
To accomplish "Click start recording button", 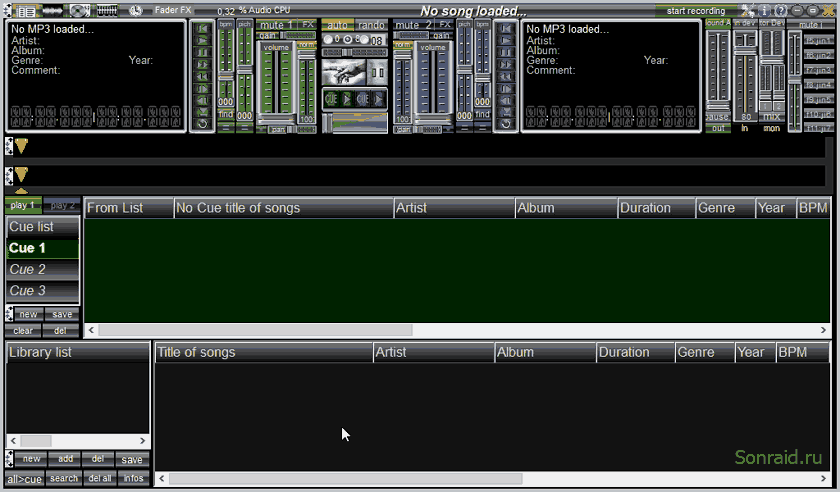I will [695, 11].
